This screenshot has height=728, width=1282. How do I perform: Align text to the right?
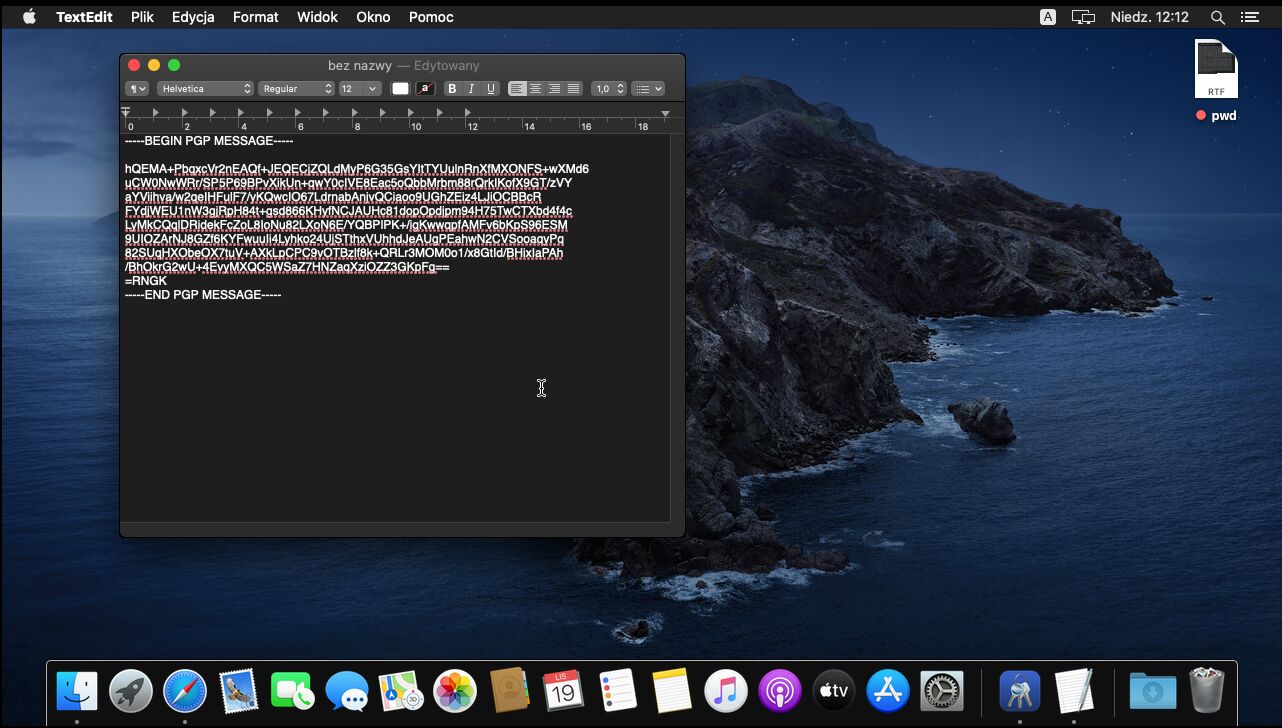555,89
